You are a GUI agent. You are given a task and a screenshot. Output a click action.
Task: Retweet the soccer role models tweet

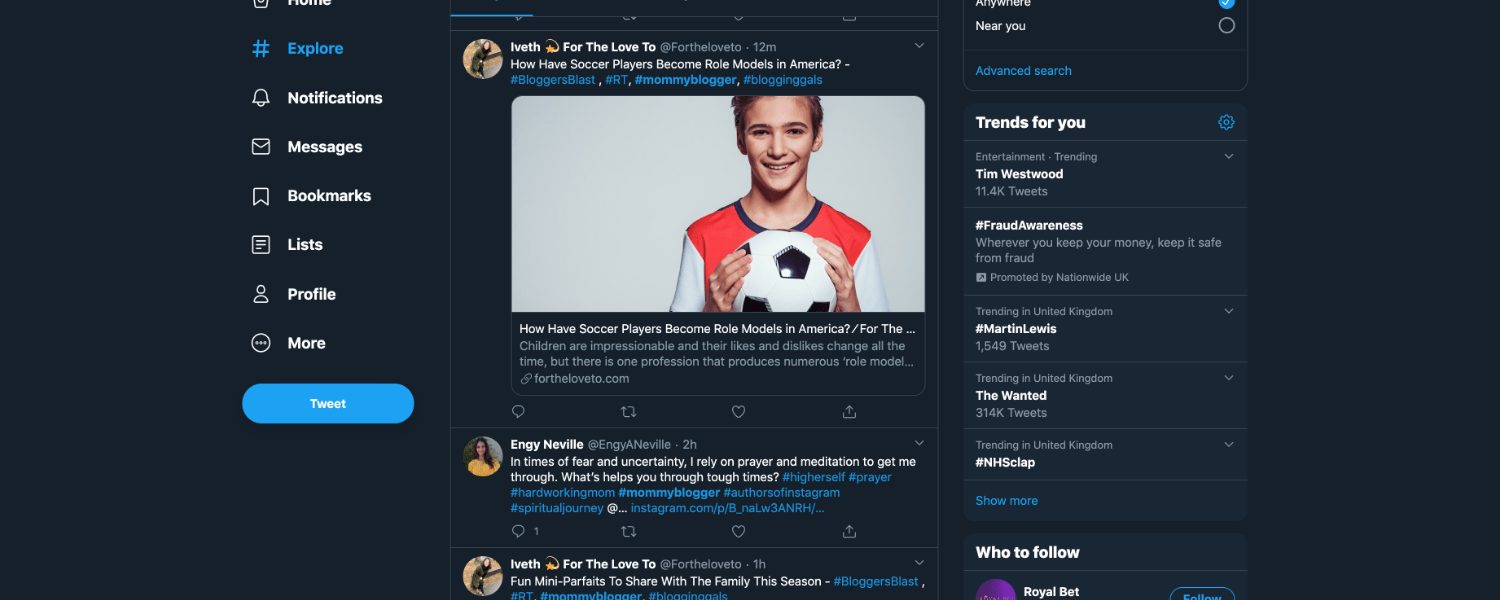point(628,412)
